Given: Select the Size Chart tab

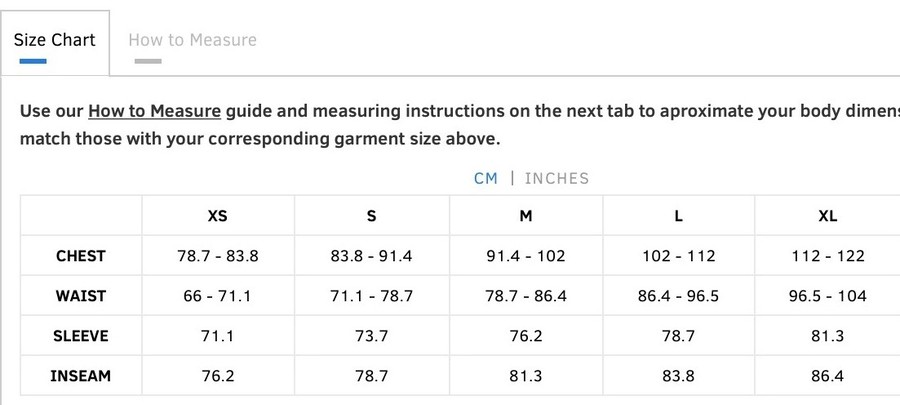Looking at the screenshot, I should coord(55,40).
